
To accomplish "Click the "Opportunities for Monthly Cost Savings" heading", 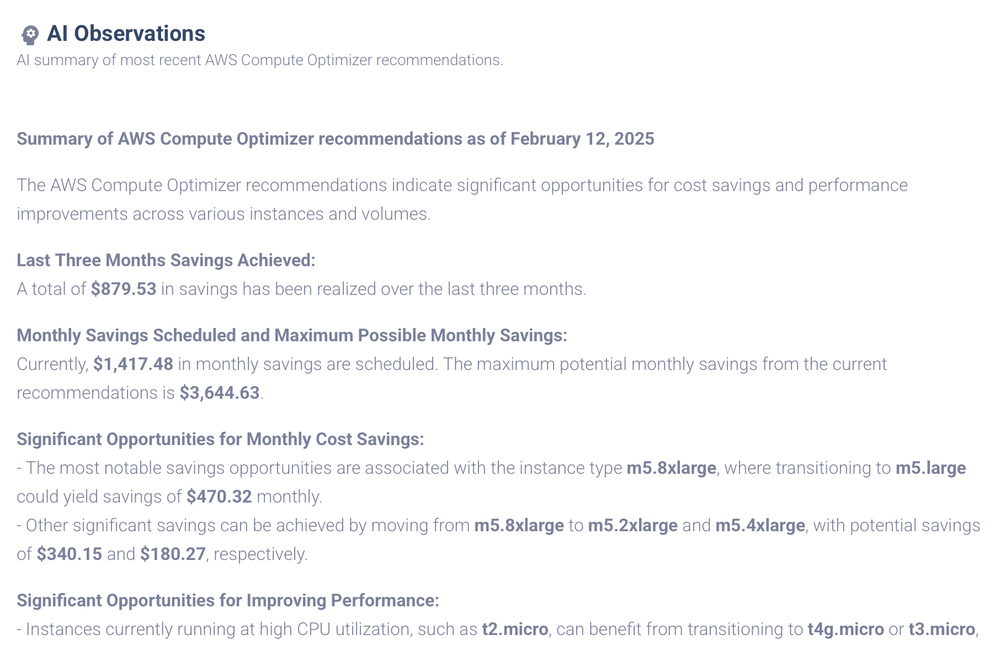I will [x=220, y=439].
